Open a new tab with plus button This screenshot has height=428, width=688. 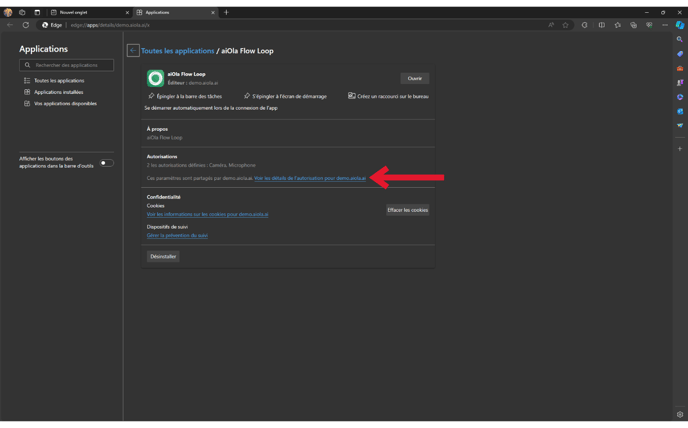click(x=226, y=12)
